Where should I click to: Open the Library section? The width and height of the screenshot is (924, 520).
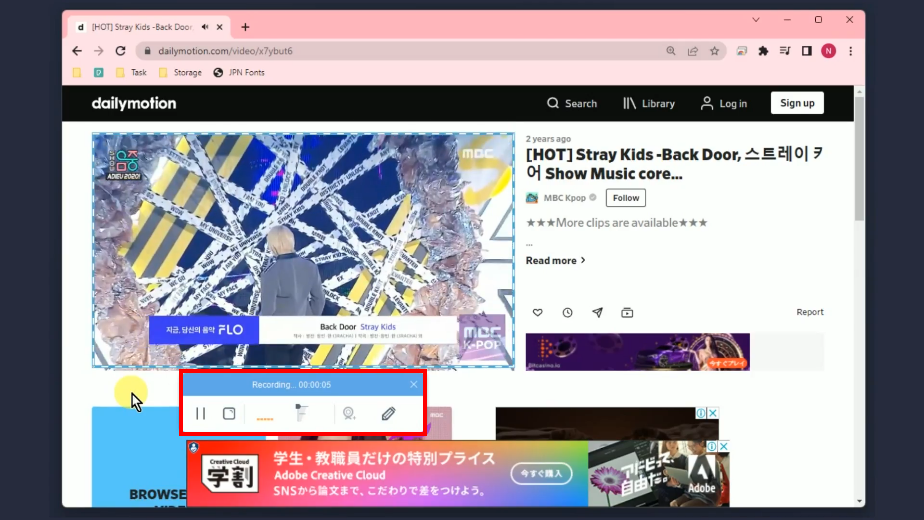click(x=649, y=103)
